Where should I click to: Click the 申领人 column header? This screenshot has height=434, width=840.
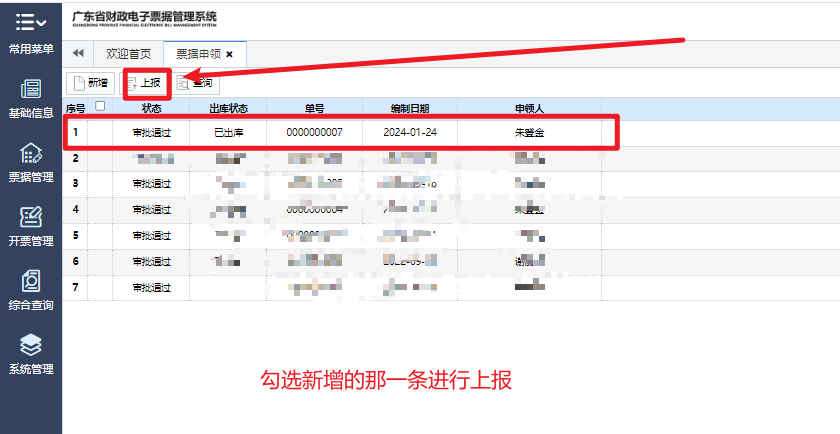click(528, 107)
